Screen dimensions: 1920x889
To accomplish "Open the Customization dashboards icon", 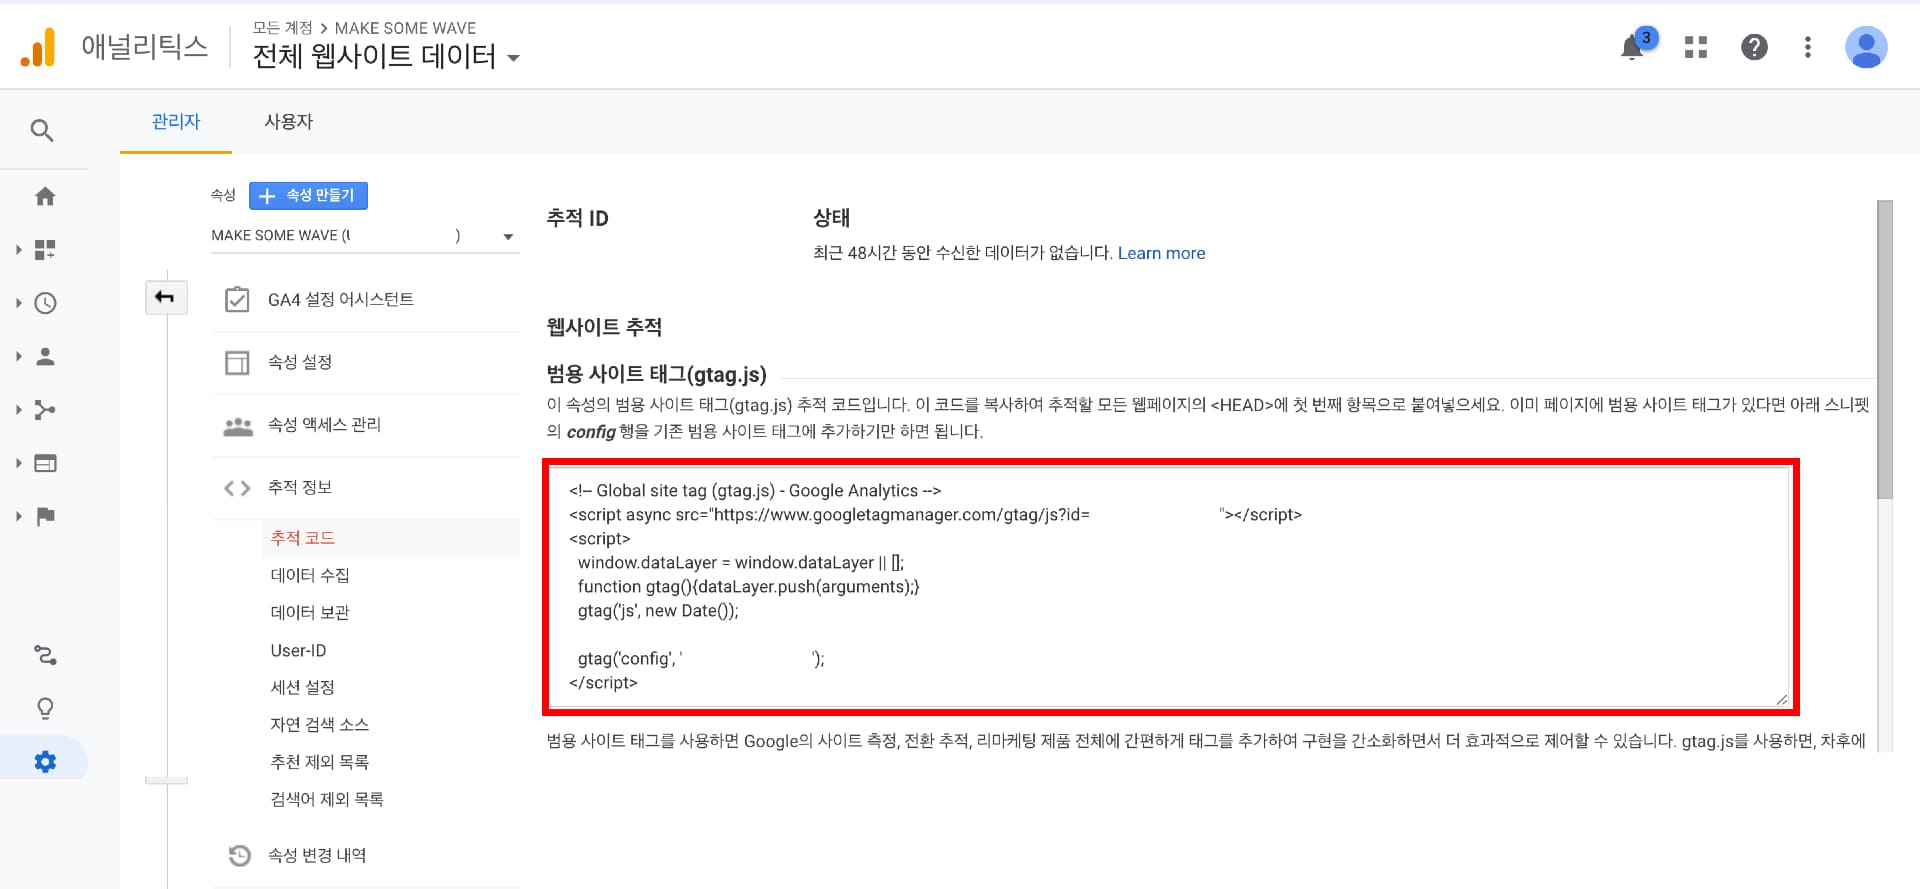I will tap(45, 250).
